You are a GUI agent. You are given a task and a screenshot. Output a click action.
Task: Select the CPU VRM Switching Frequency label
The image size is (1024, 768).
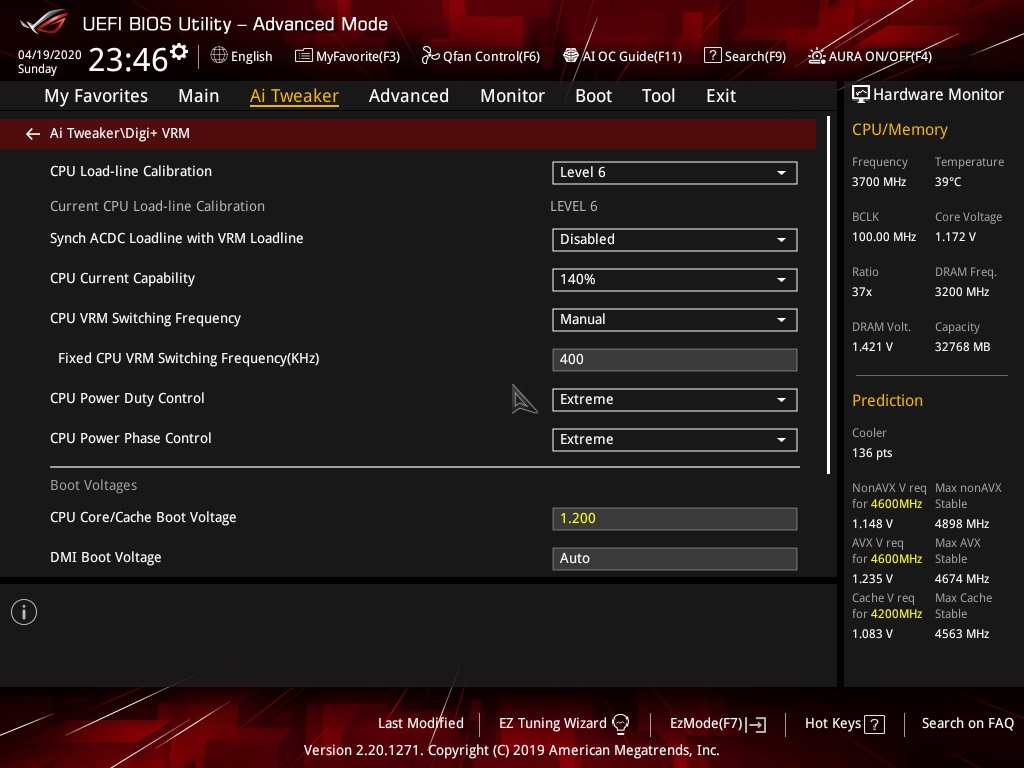pos(145,318)
